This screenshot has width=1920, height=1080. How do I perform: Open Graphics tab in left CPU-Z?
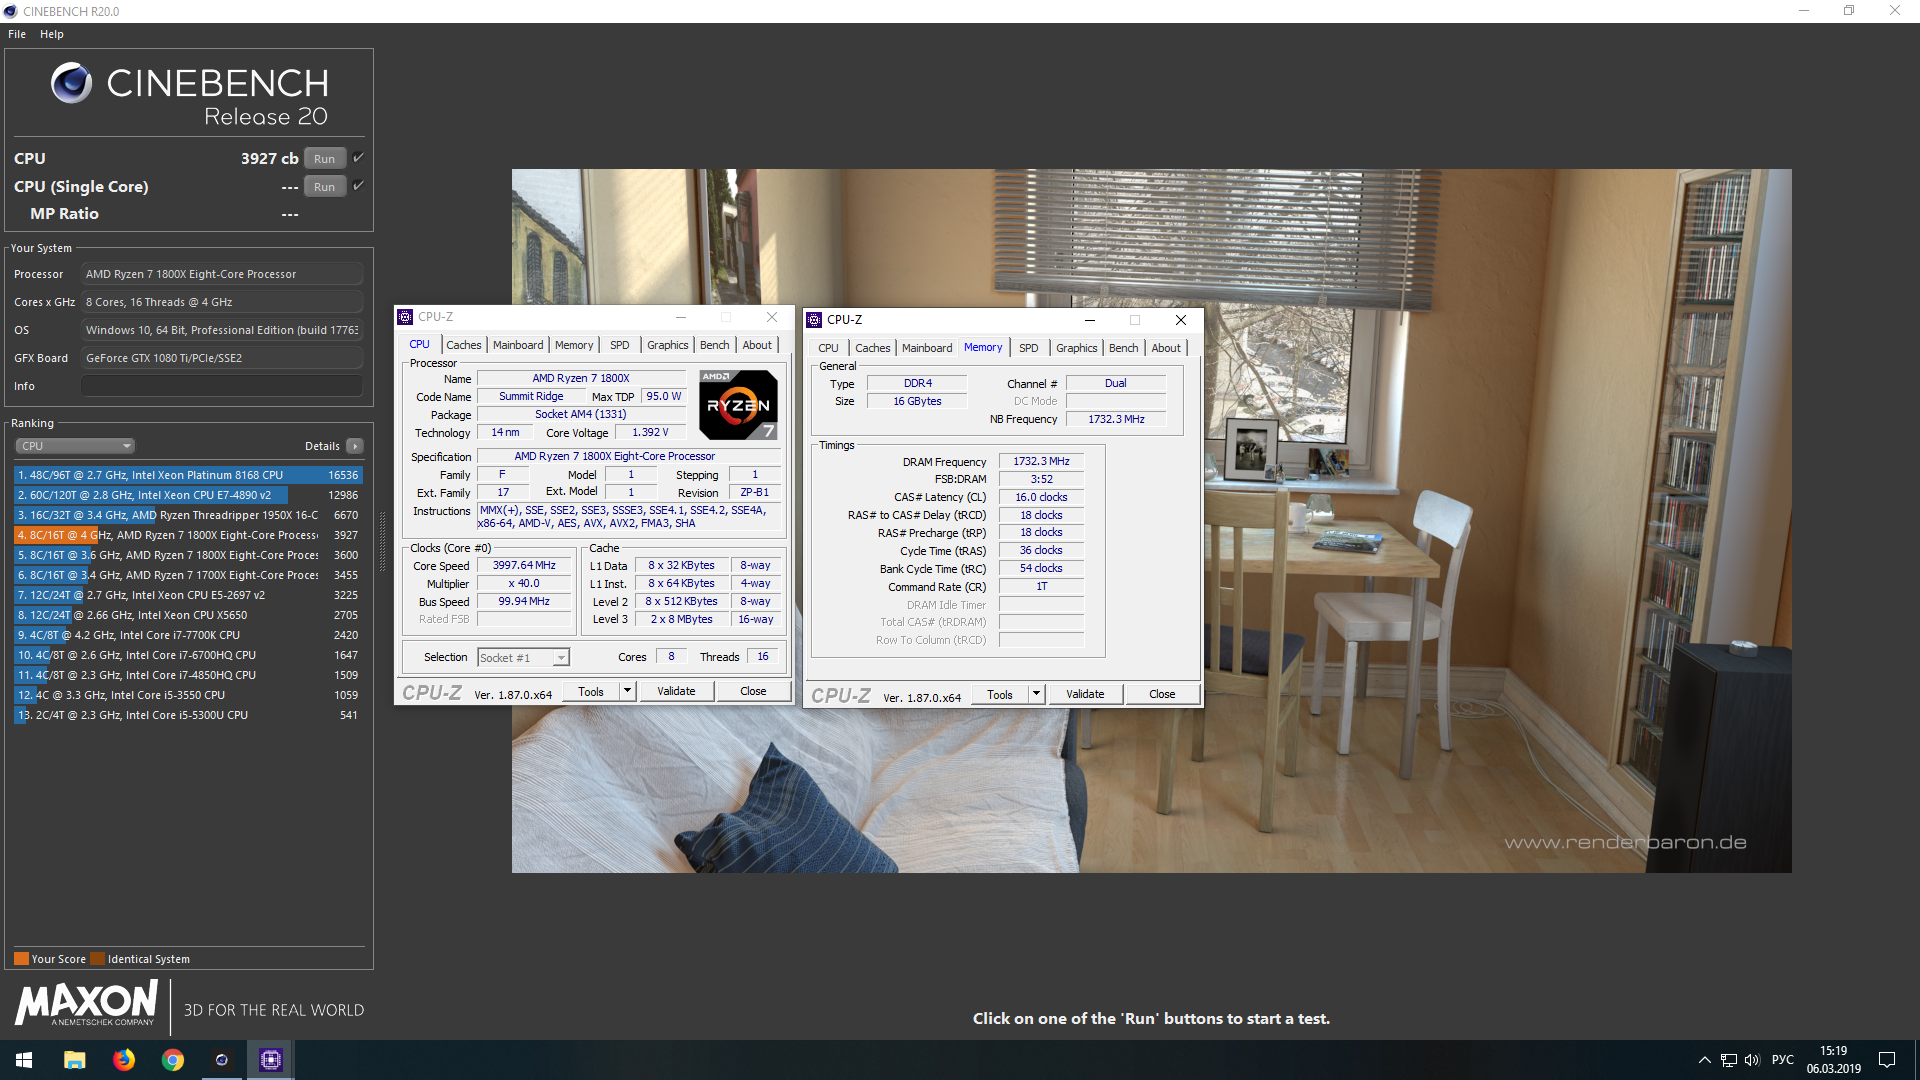(667, 345)
